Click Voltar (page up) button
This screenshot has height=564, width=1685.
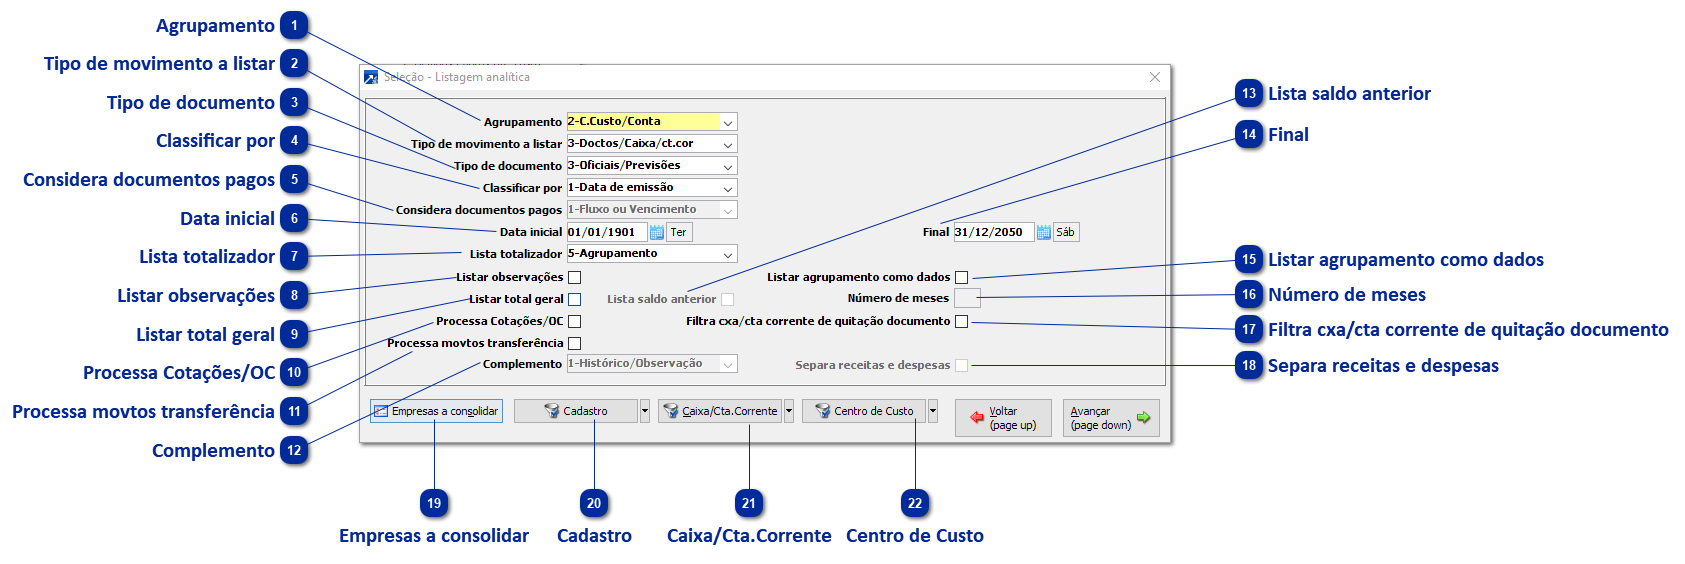click(x=1003, y=418)
